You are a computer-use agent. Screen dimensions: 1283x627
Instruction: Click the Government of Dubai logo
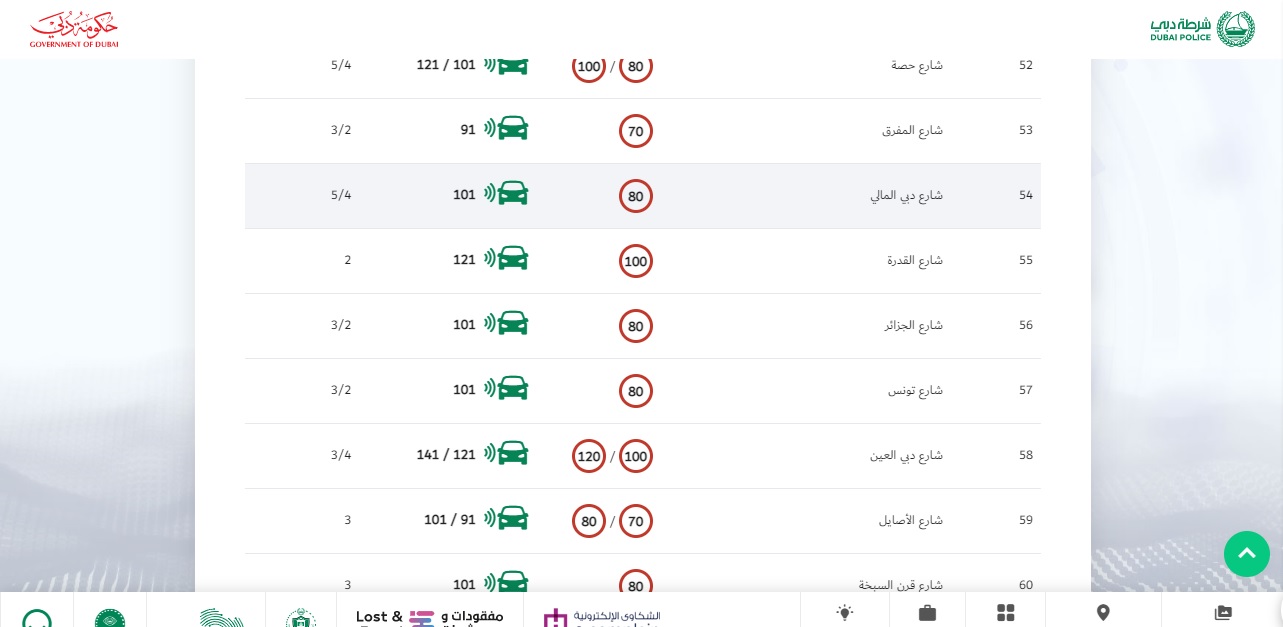(74, 30)
